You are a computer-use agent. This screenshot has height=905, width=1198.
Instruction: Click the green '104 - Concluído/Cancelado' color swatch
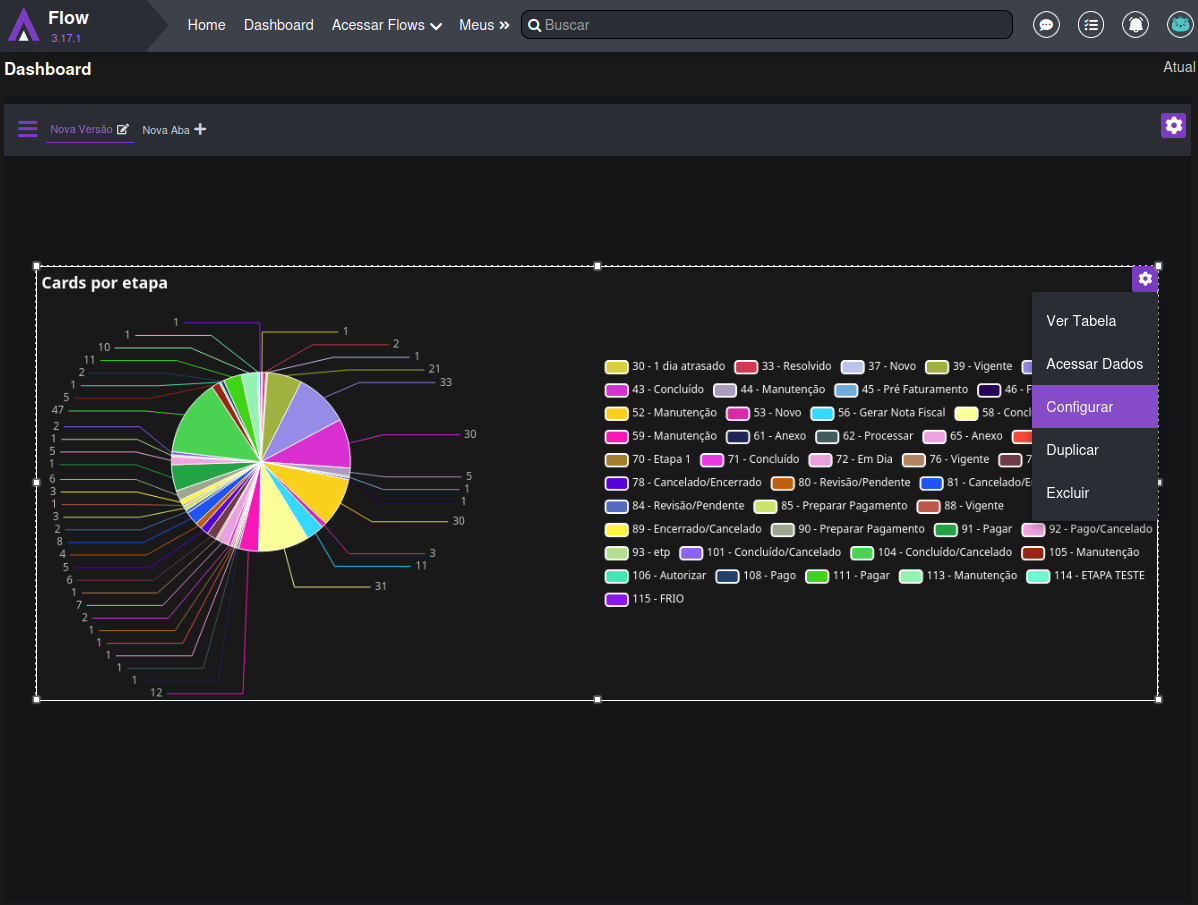862,553
